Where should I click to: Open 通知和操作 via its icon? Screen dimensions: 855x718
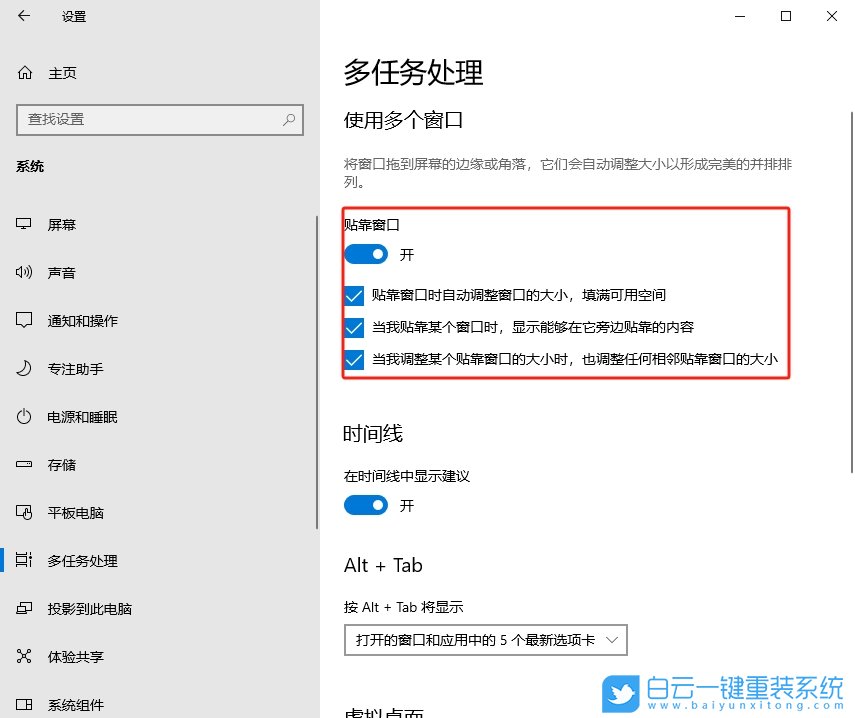pyautogui.click(x=24, y=320)
